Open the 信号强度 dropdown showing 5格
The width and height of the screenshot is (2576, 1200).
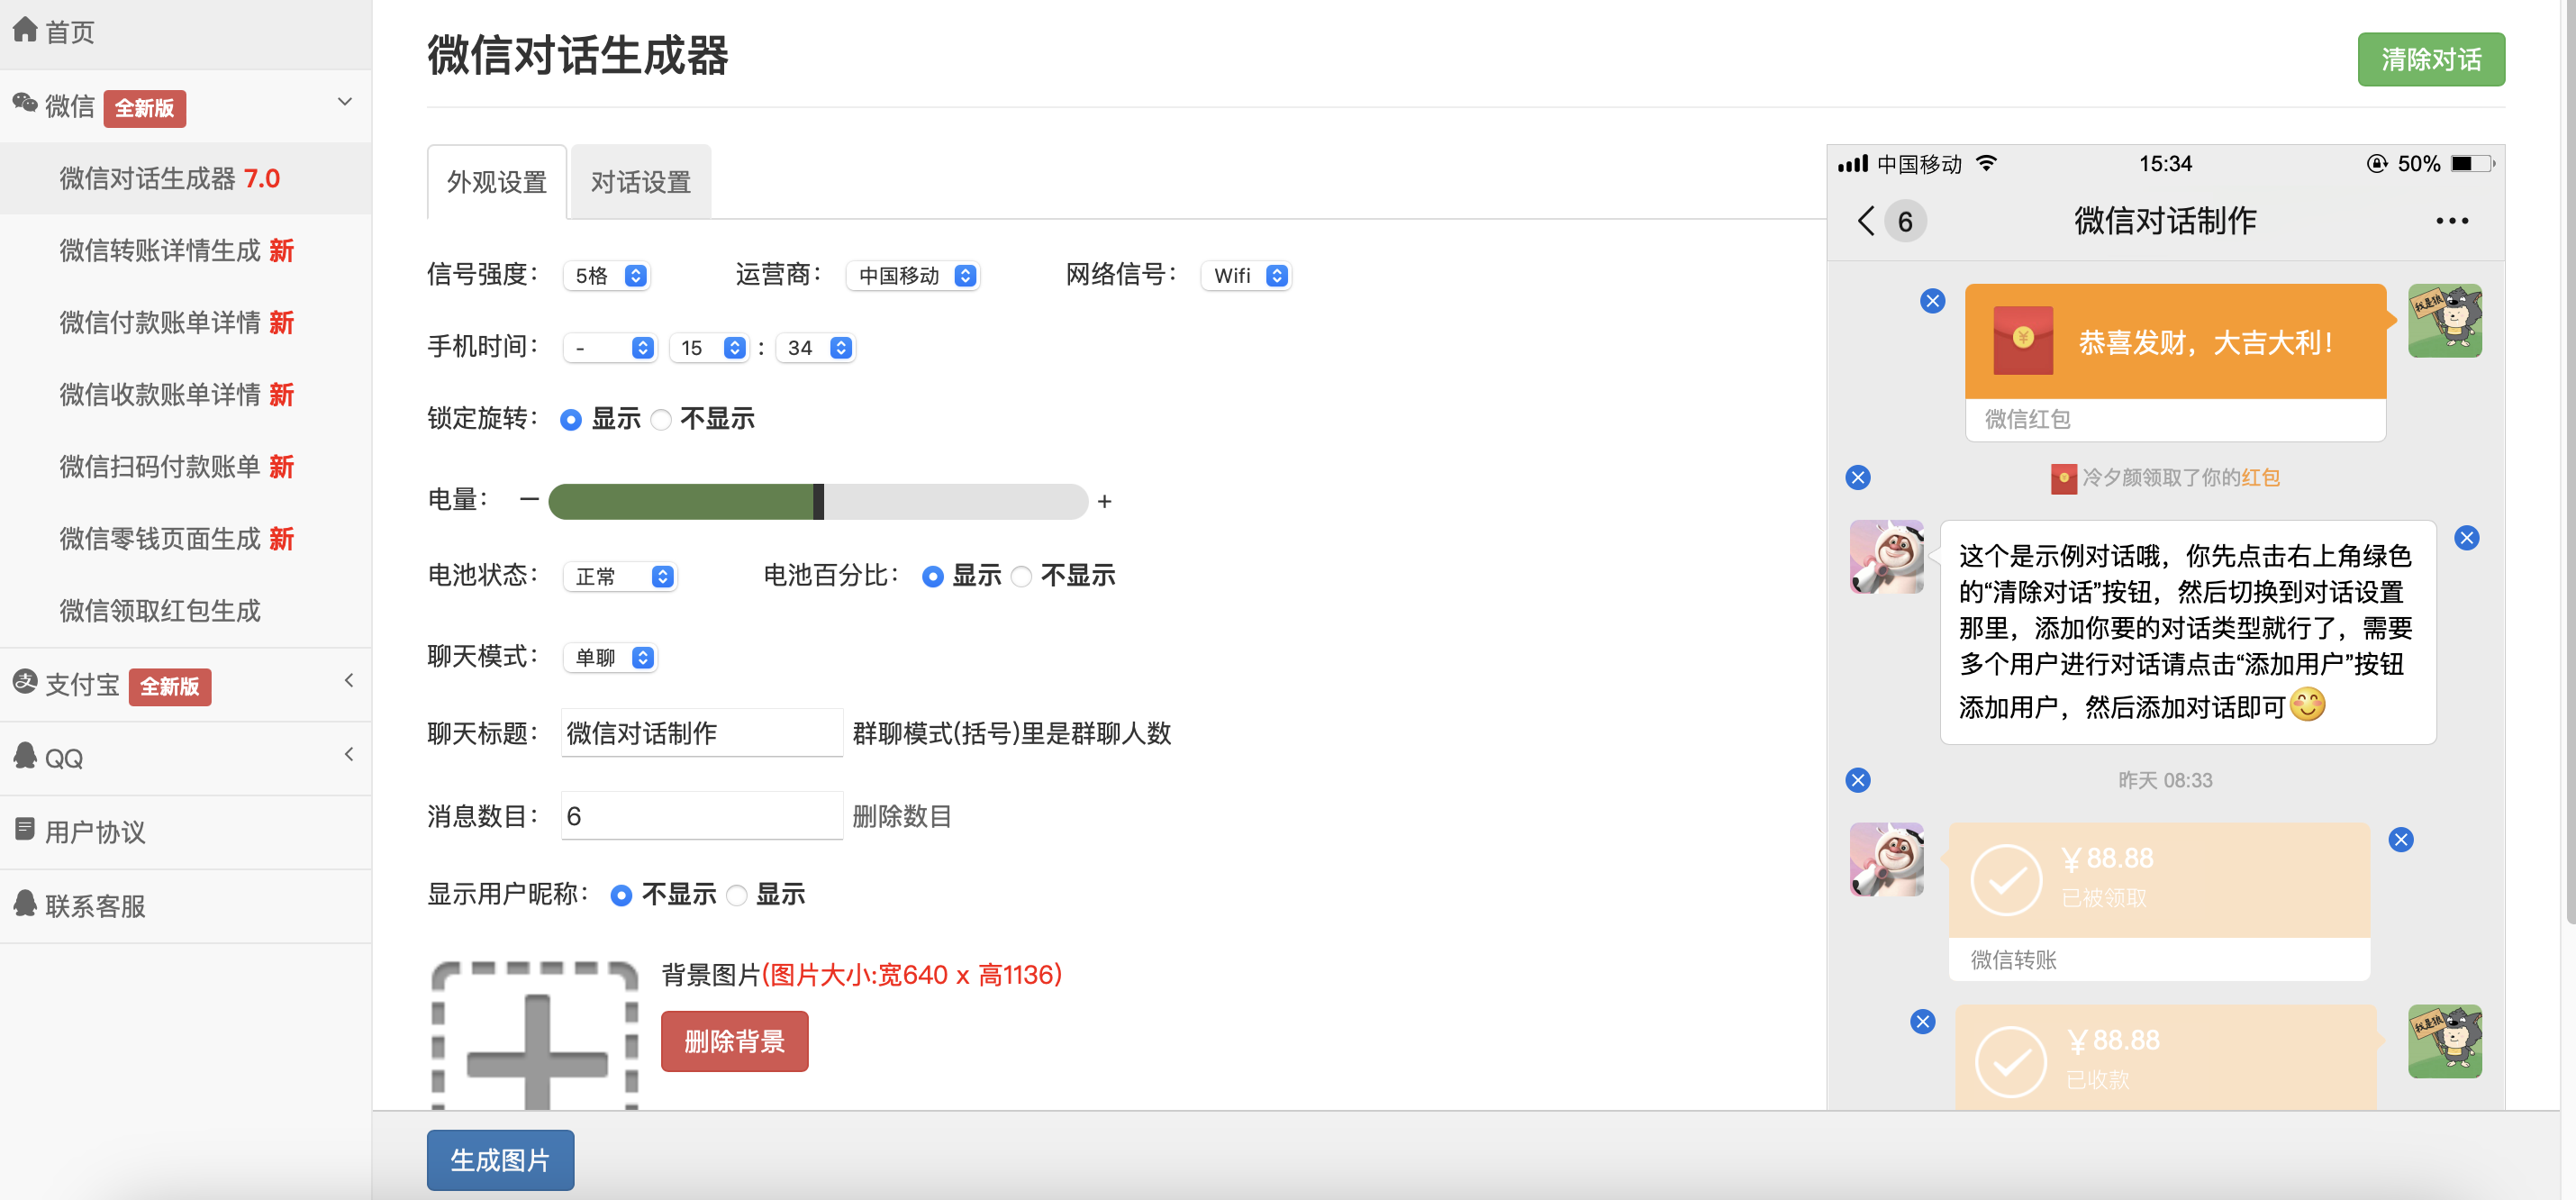[607, 276]
